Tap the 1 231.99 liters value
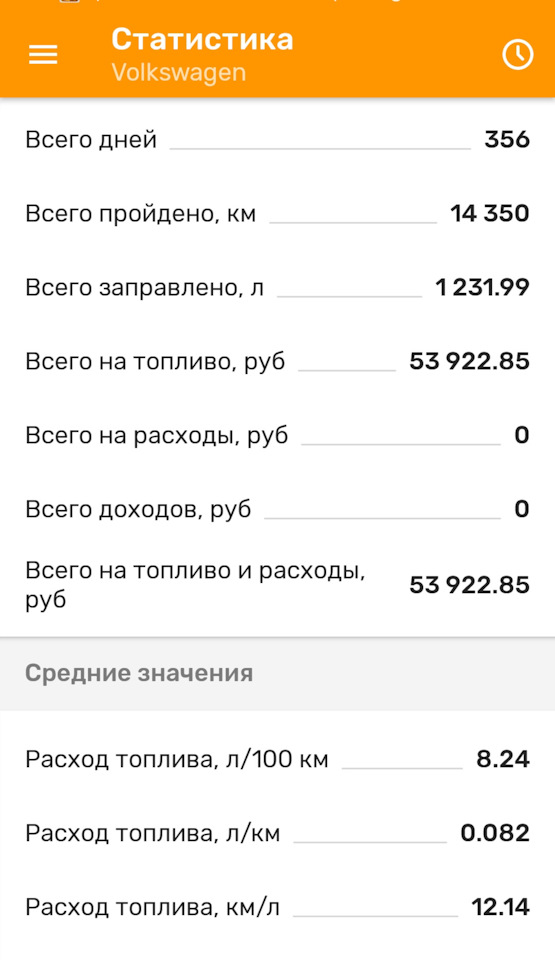 pos(482,288)
